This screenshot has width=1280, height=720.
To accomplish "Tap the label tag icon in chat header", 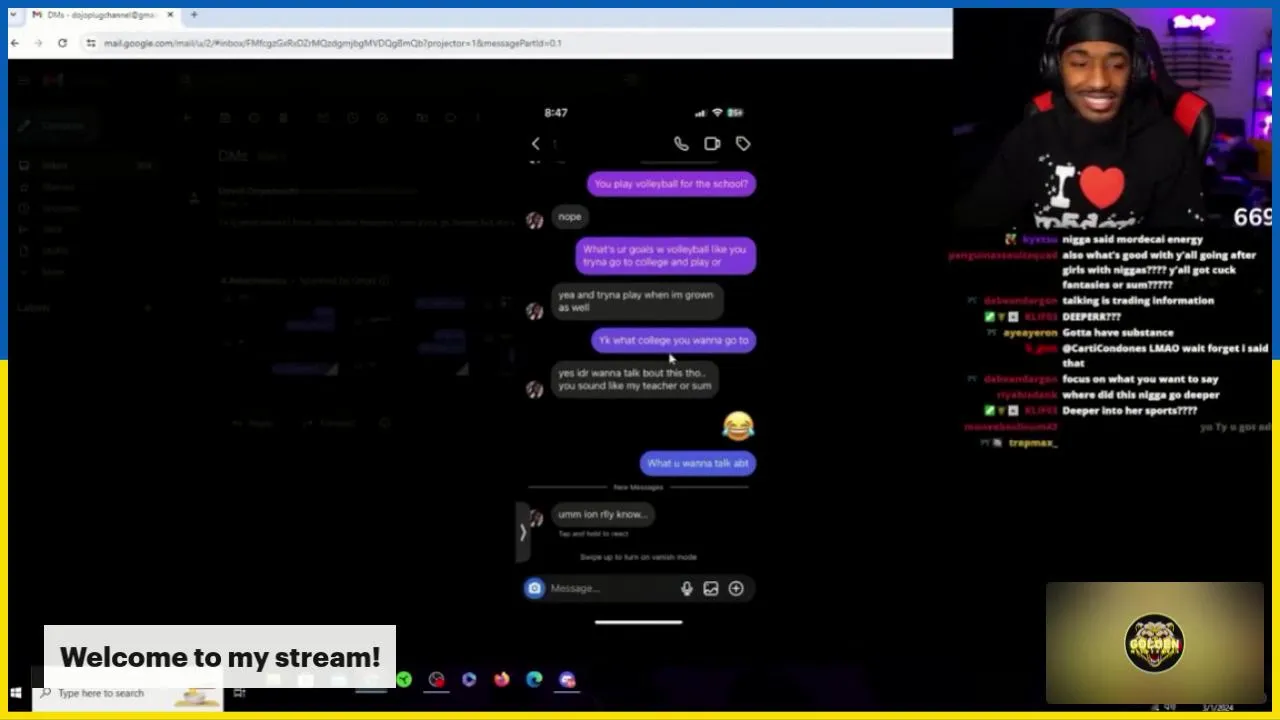I will click(743, 144).
